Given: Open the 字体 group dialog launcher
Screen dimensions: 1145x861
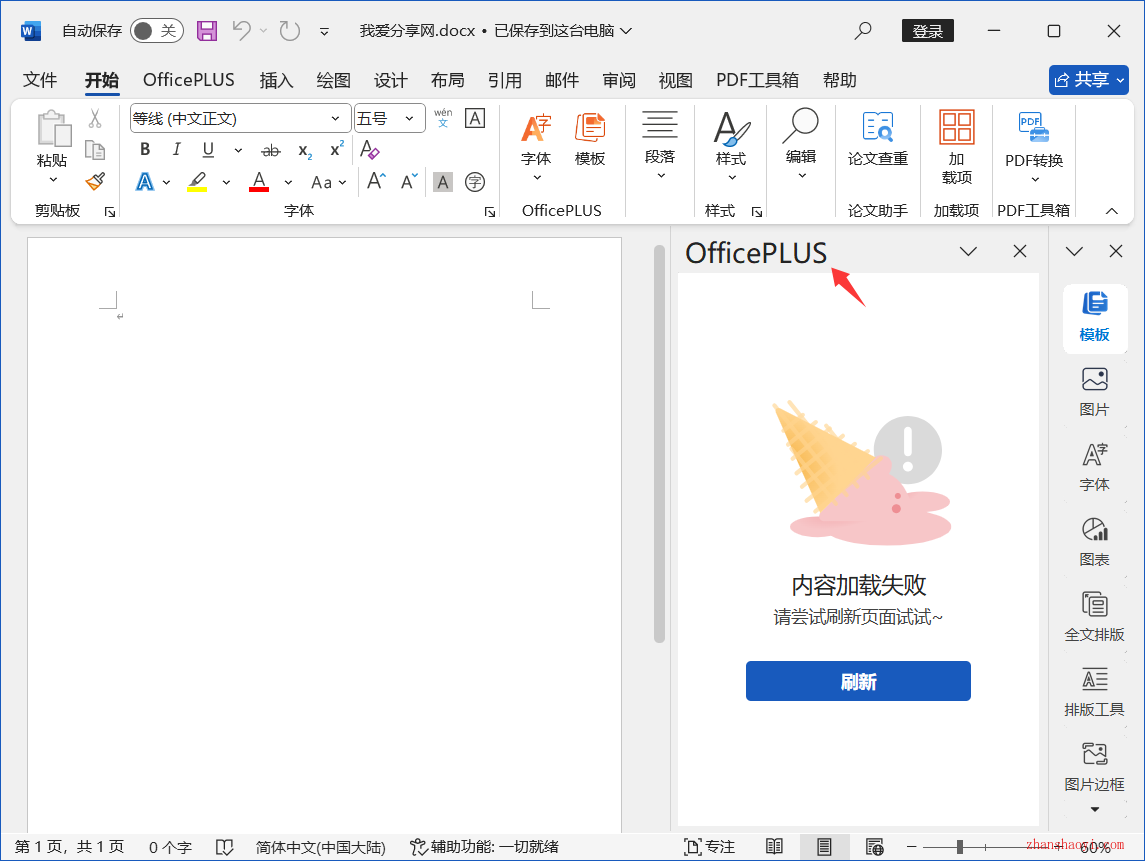Looking at the screenshot, I should coord(489,212).
